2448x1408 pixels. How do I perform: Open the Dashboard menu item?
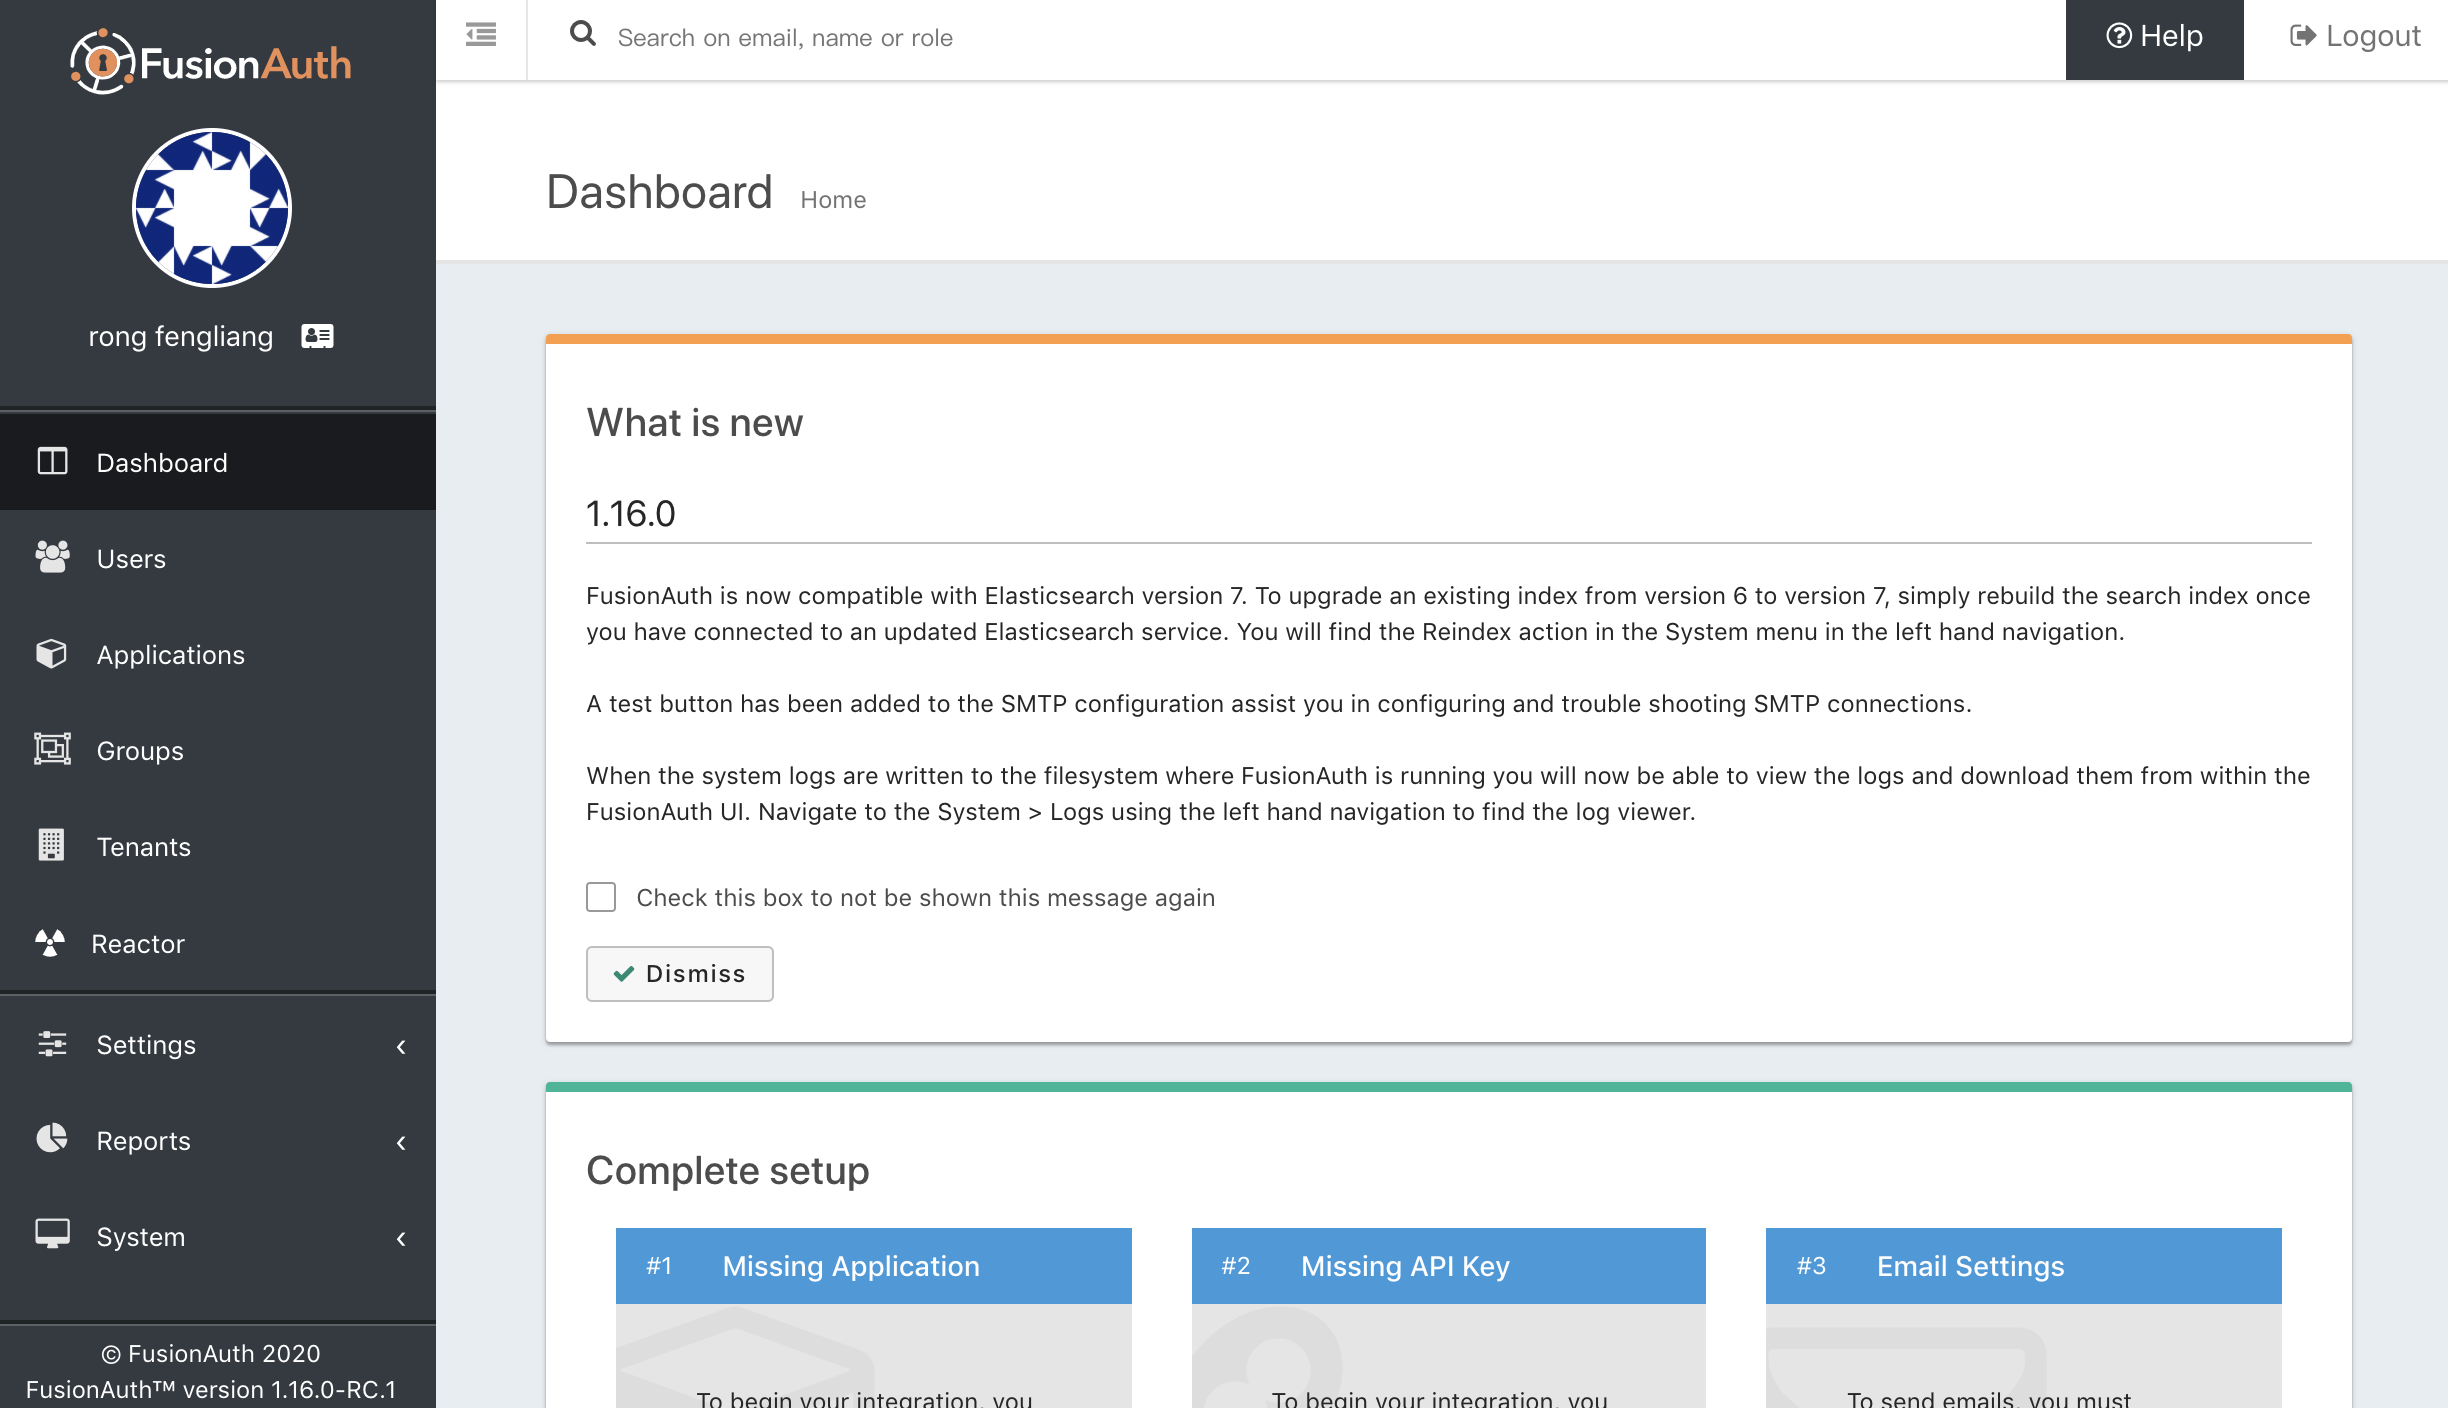coord(218,462)
